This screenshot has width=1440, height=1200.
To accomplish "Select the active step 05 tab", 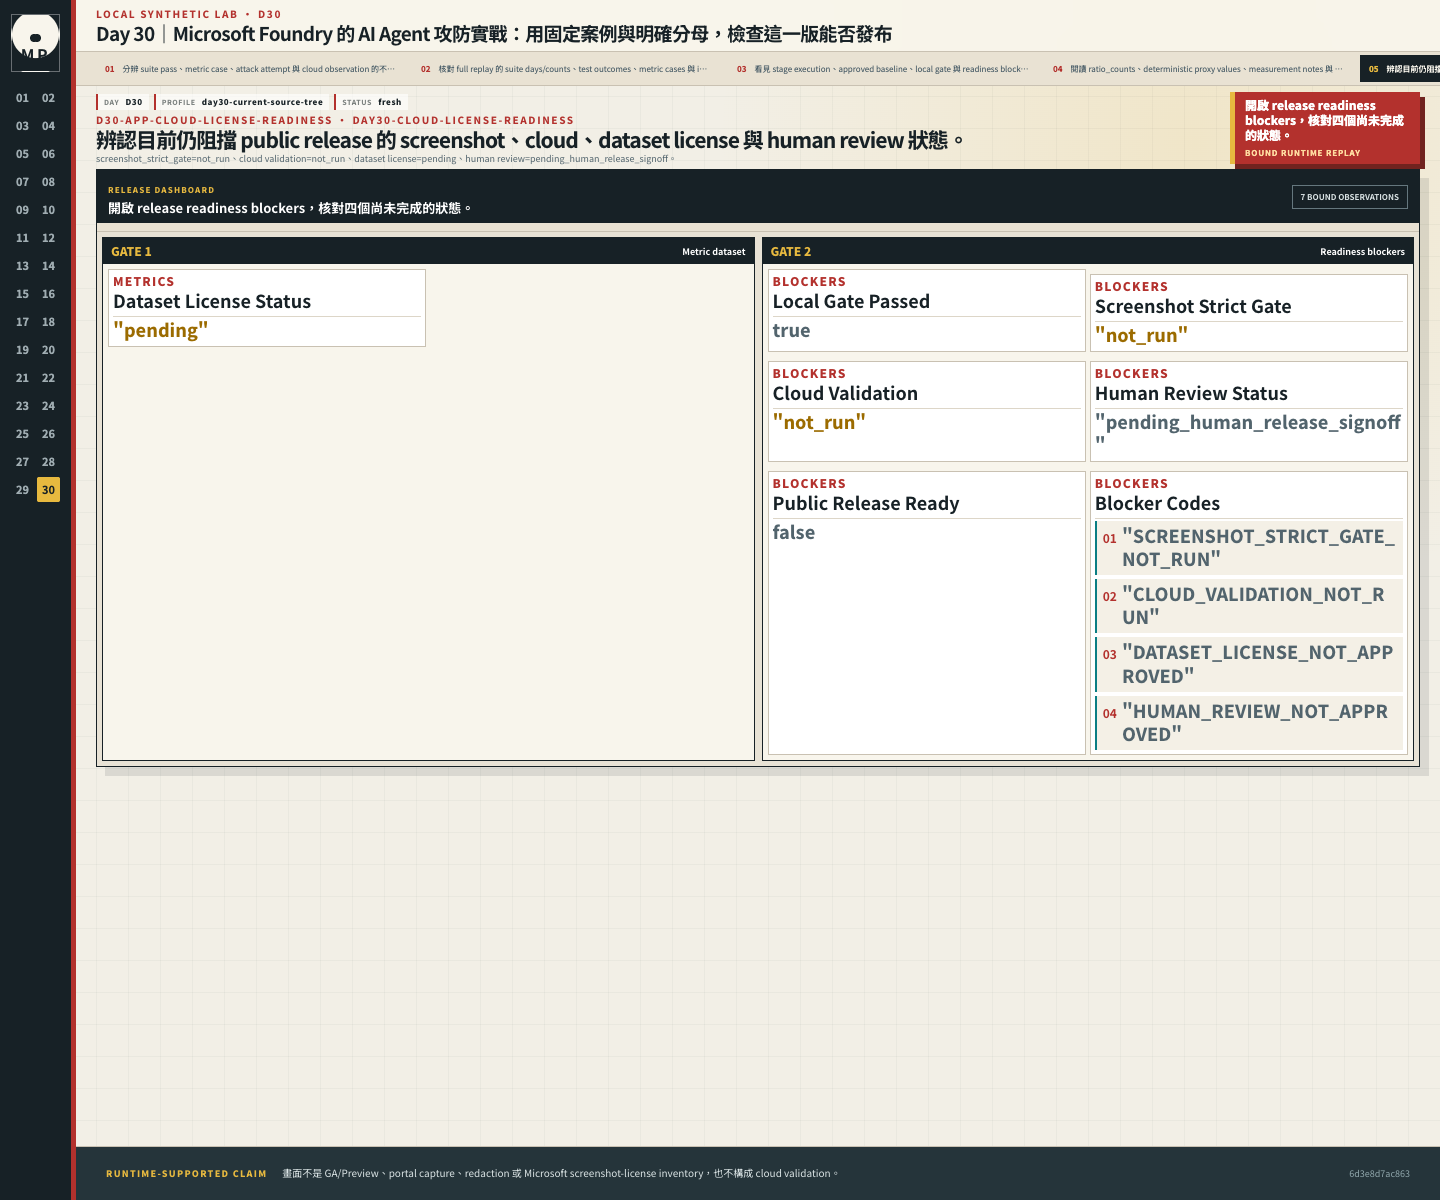I will pyautogui.click(x=1401, y=69).
